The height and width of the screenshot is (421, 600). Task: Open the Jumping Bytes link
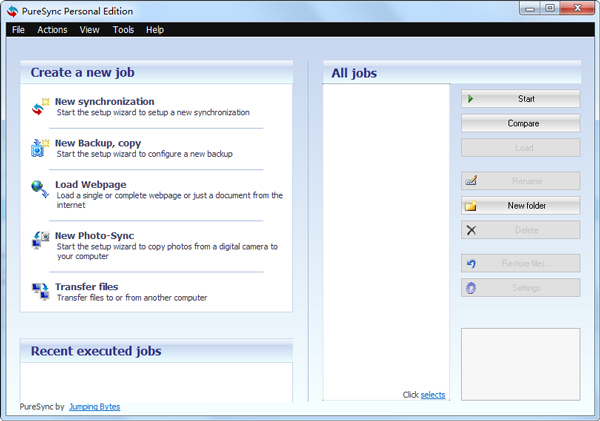pos(94,407)
